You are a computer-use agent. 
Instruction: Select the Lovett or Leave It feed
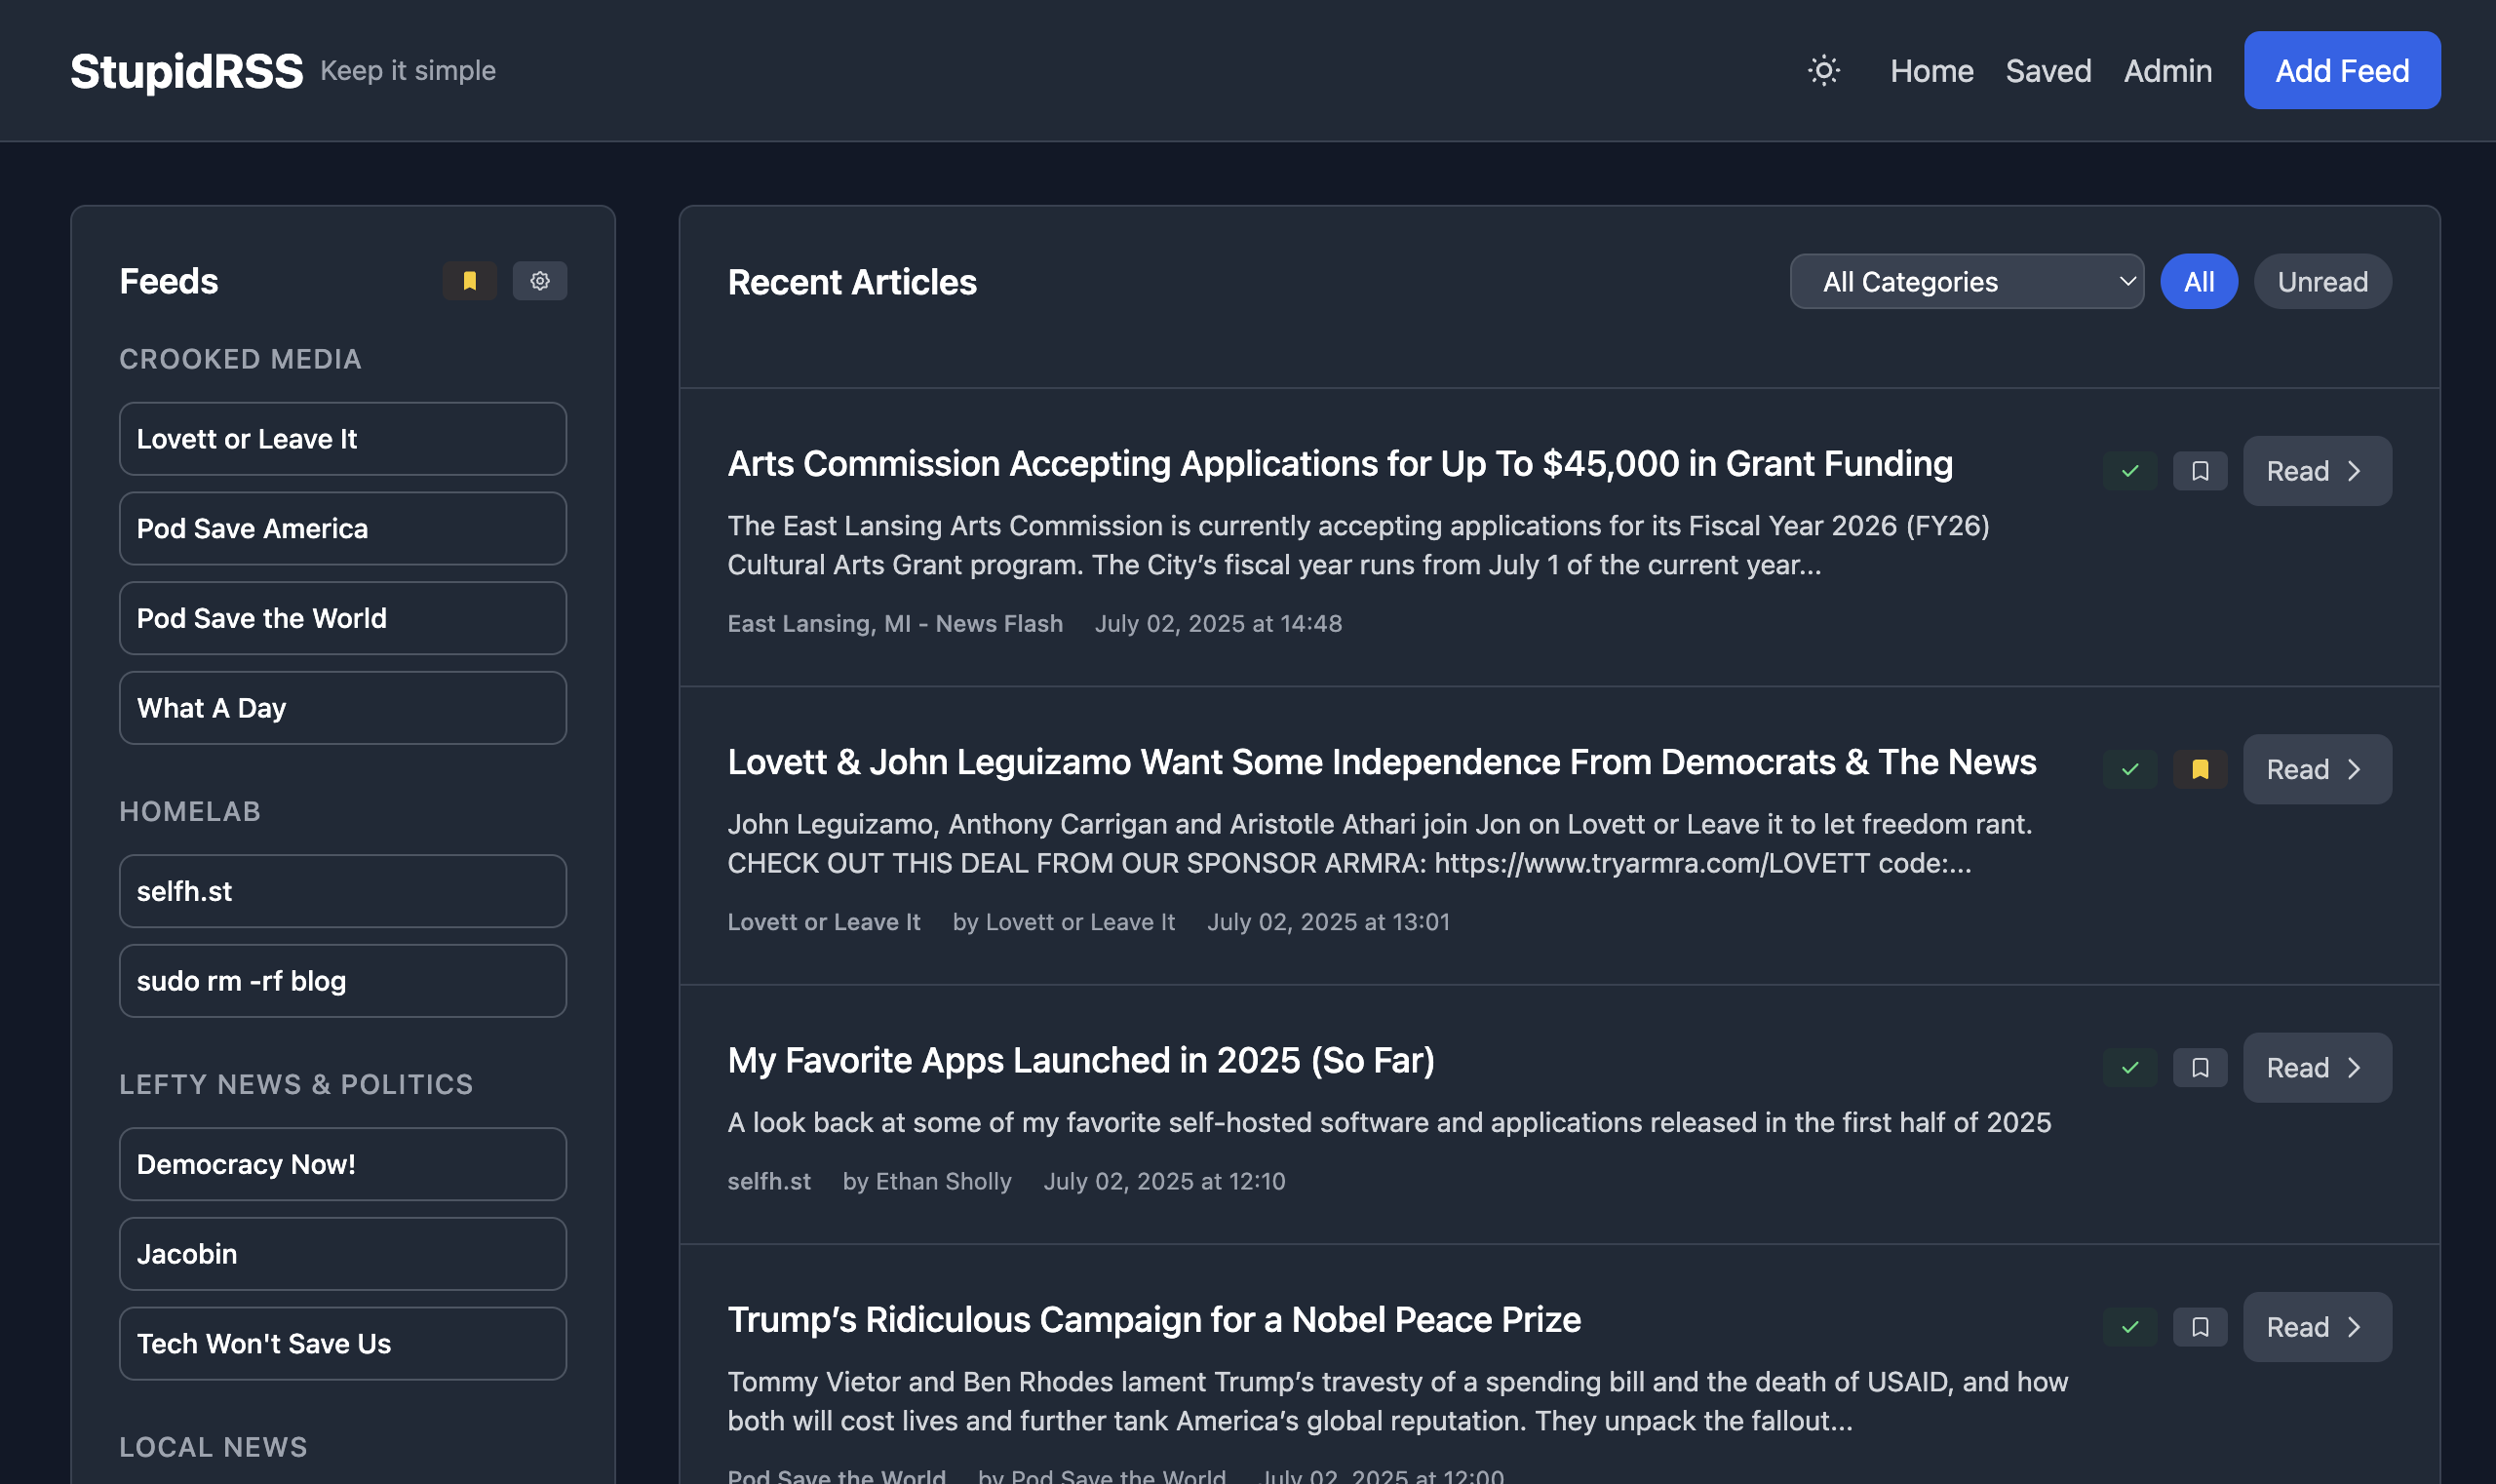(343, 439)
